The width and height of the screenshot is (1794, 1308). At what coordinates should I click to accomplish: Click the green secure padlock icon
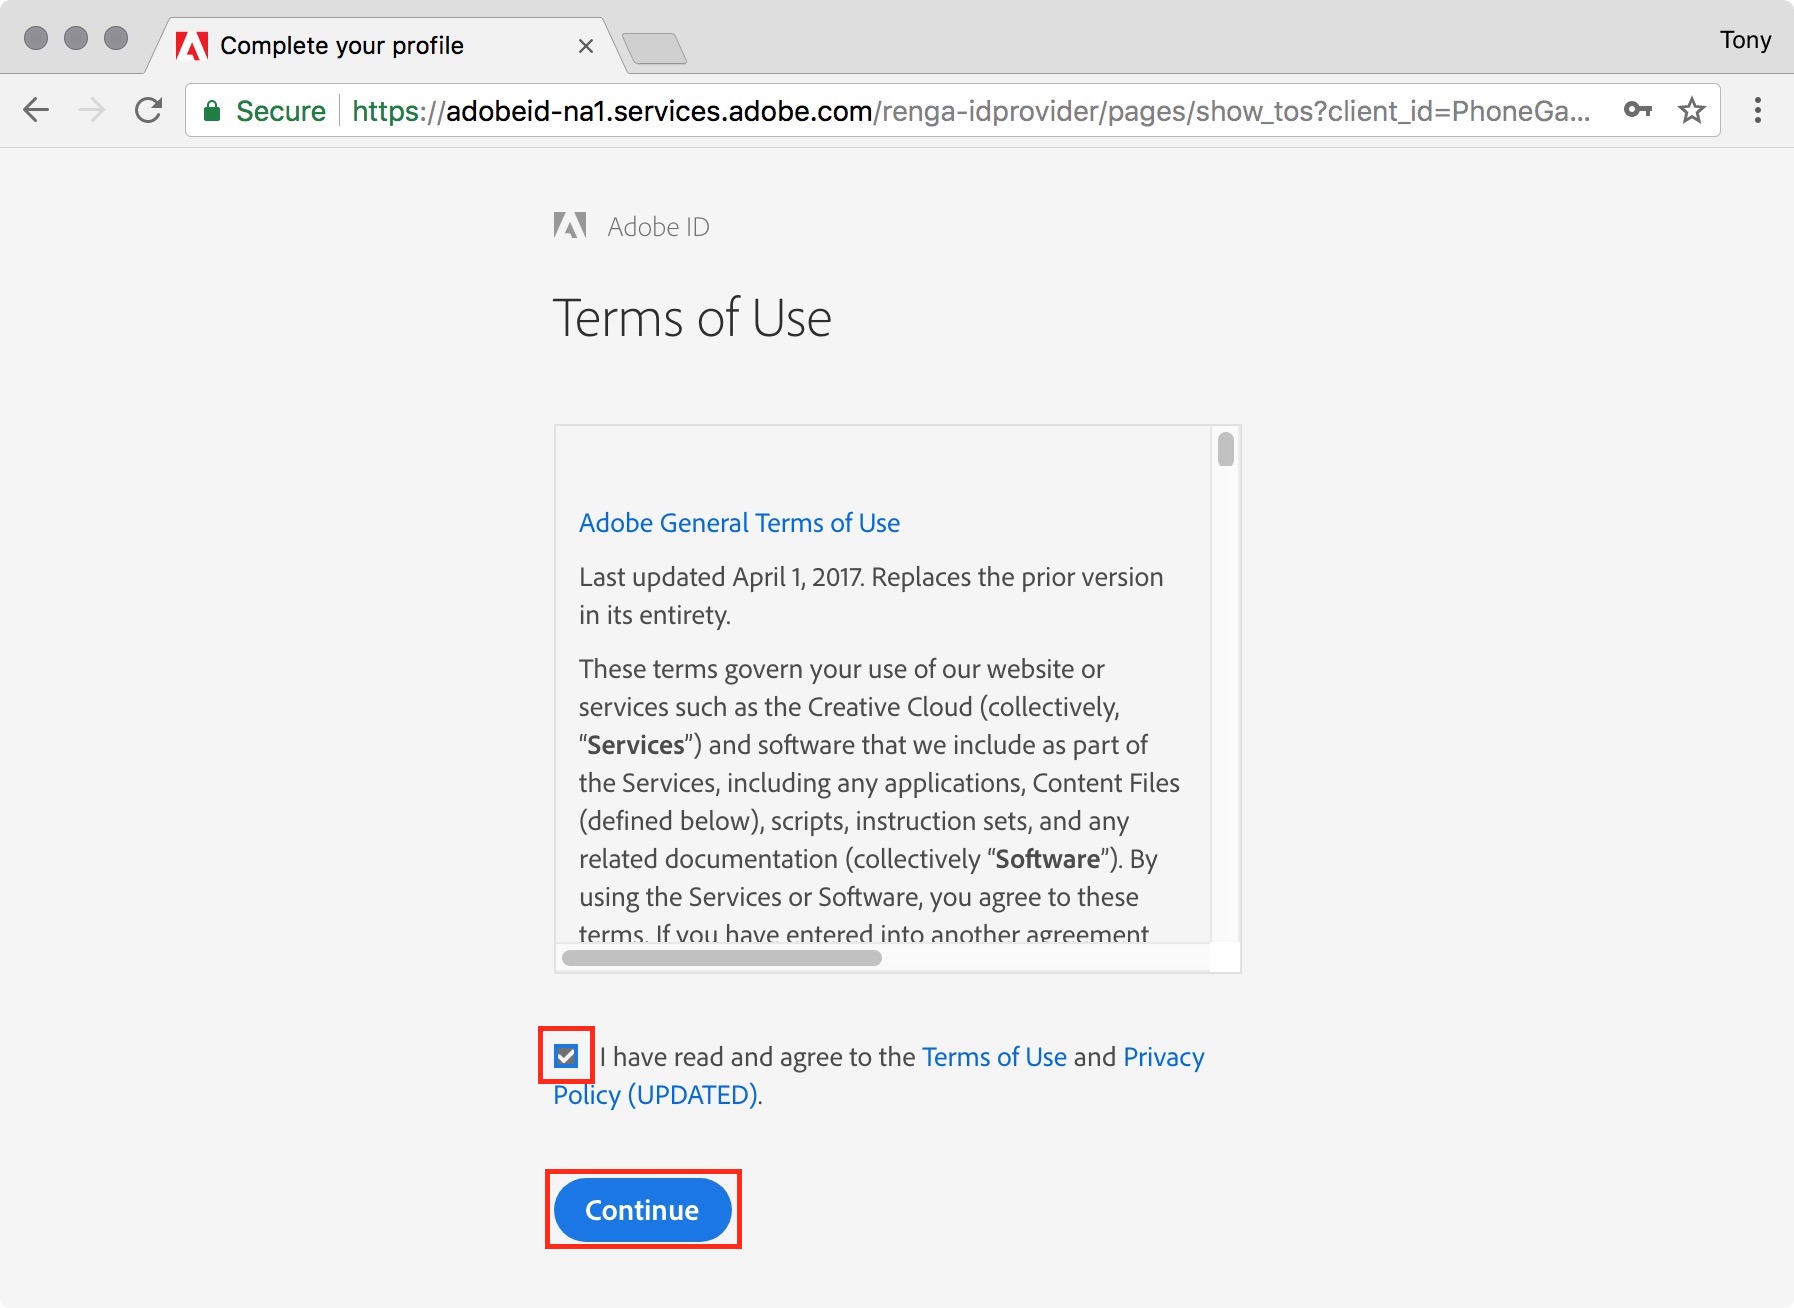(212, 111)
